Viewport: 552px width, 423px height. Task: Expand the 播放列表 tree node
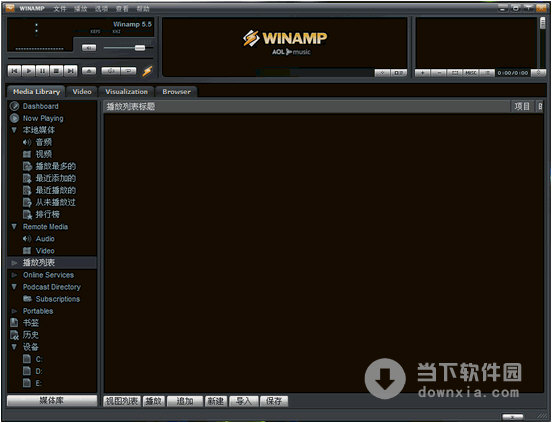[x=14, y=263]
